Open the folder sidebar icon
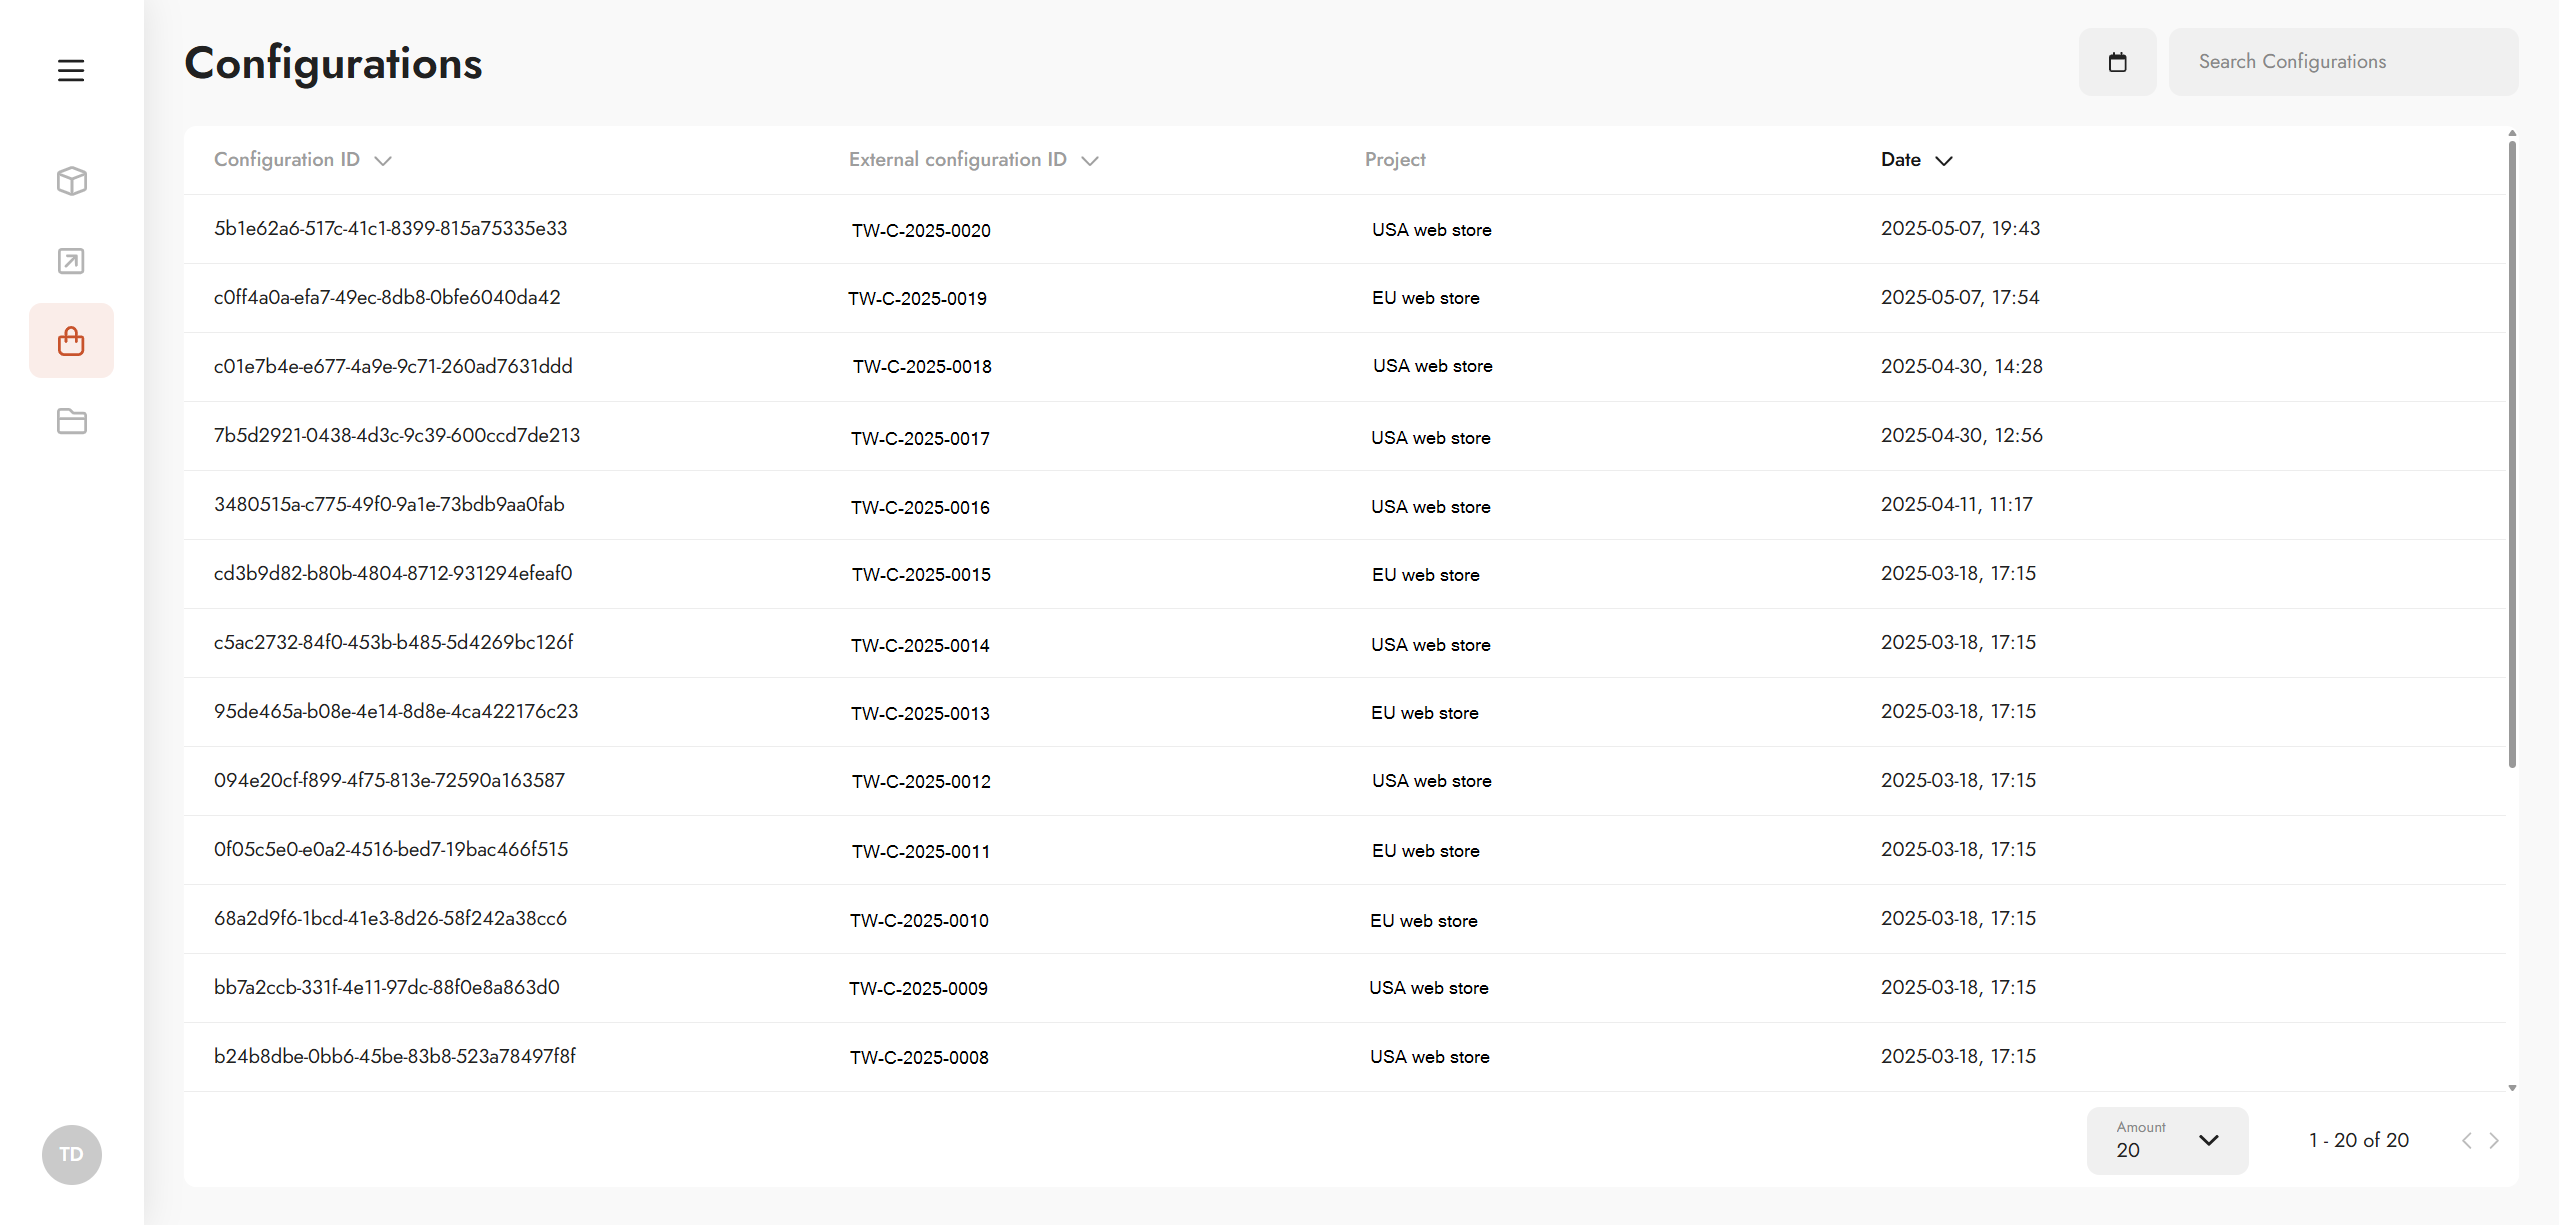 click(71, 421)
